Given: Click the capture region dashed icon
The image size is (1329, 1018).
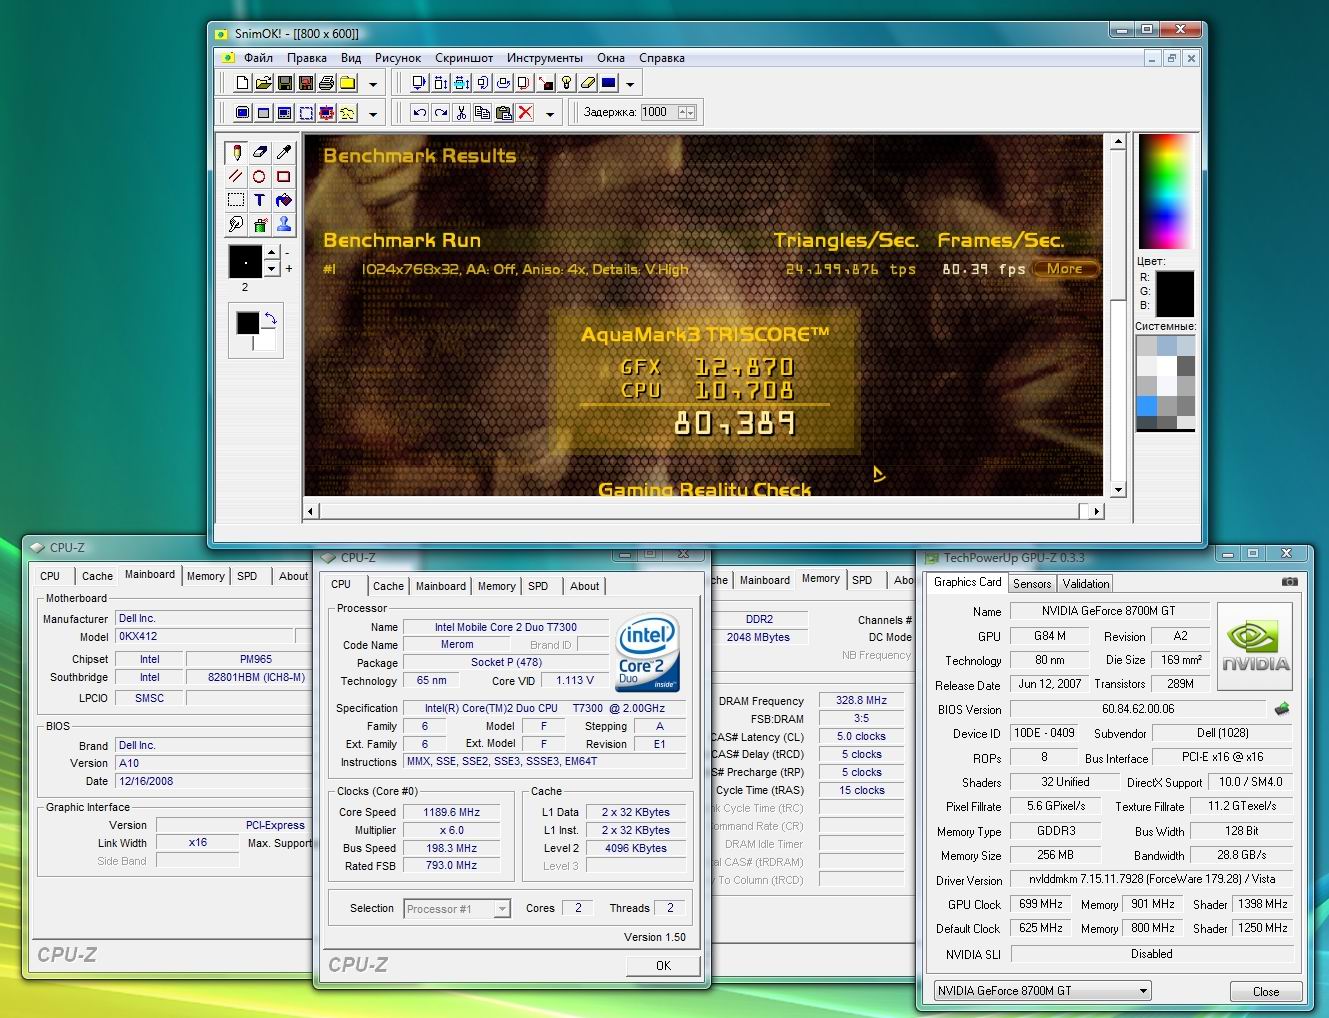Looking at the screenshot, I should [306, 113].
